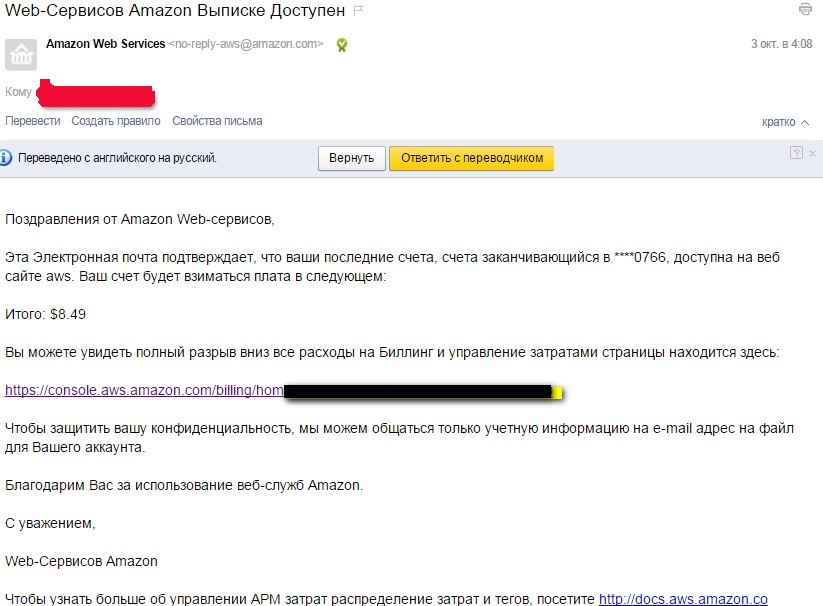Open translation help question-mark icon

coord(796,153)
